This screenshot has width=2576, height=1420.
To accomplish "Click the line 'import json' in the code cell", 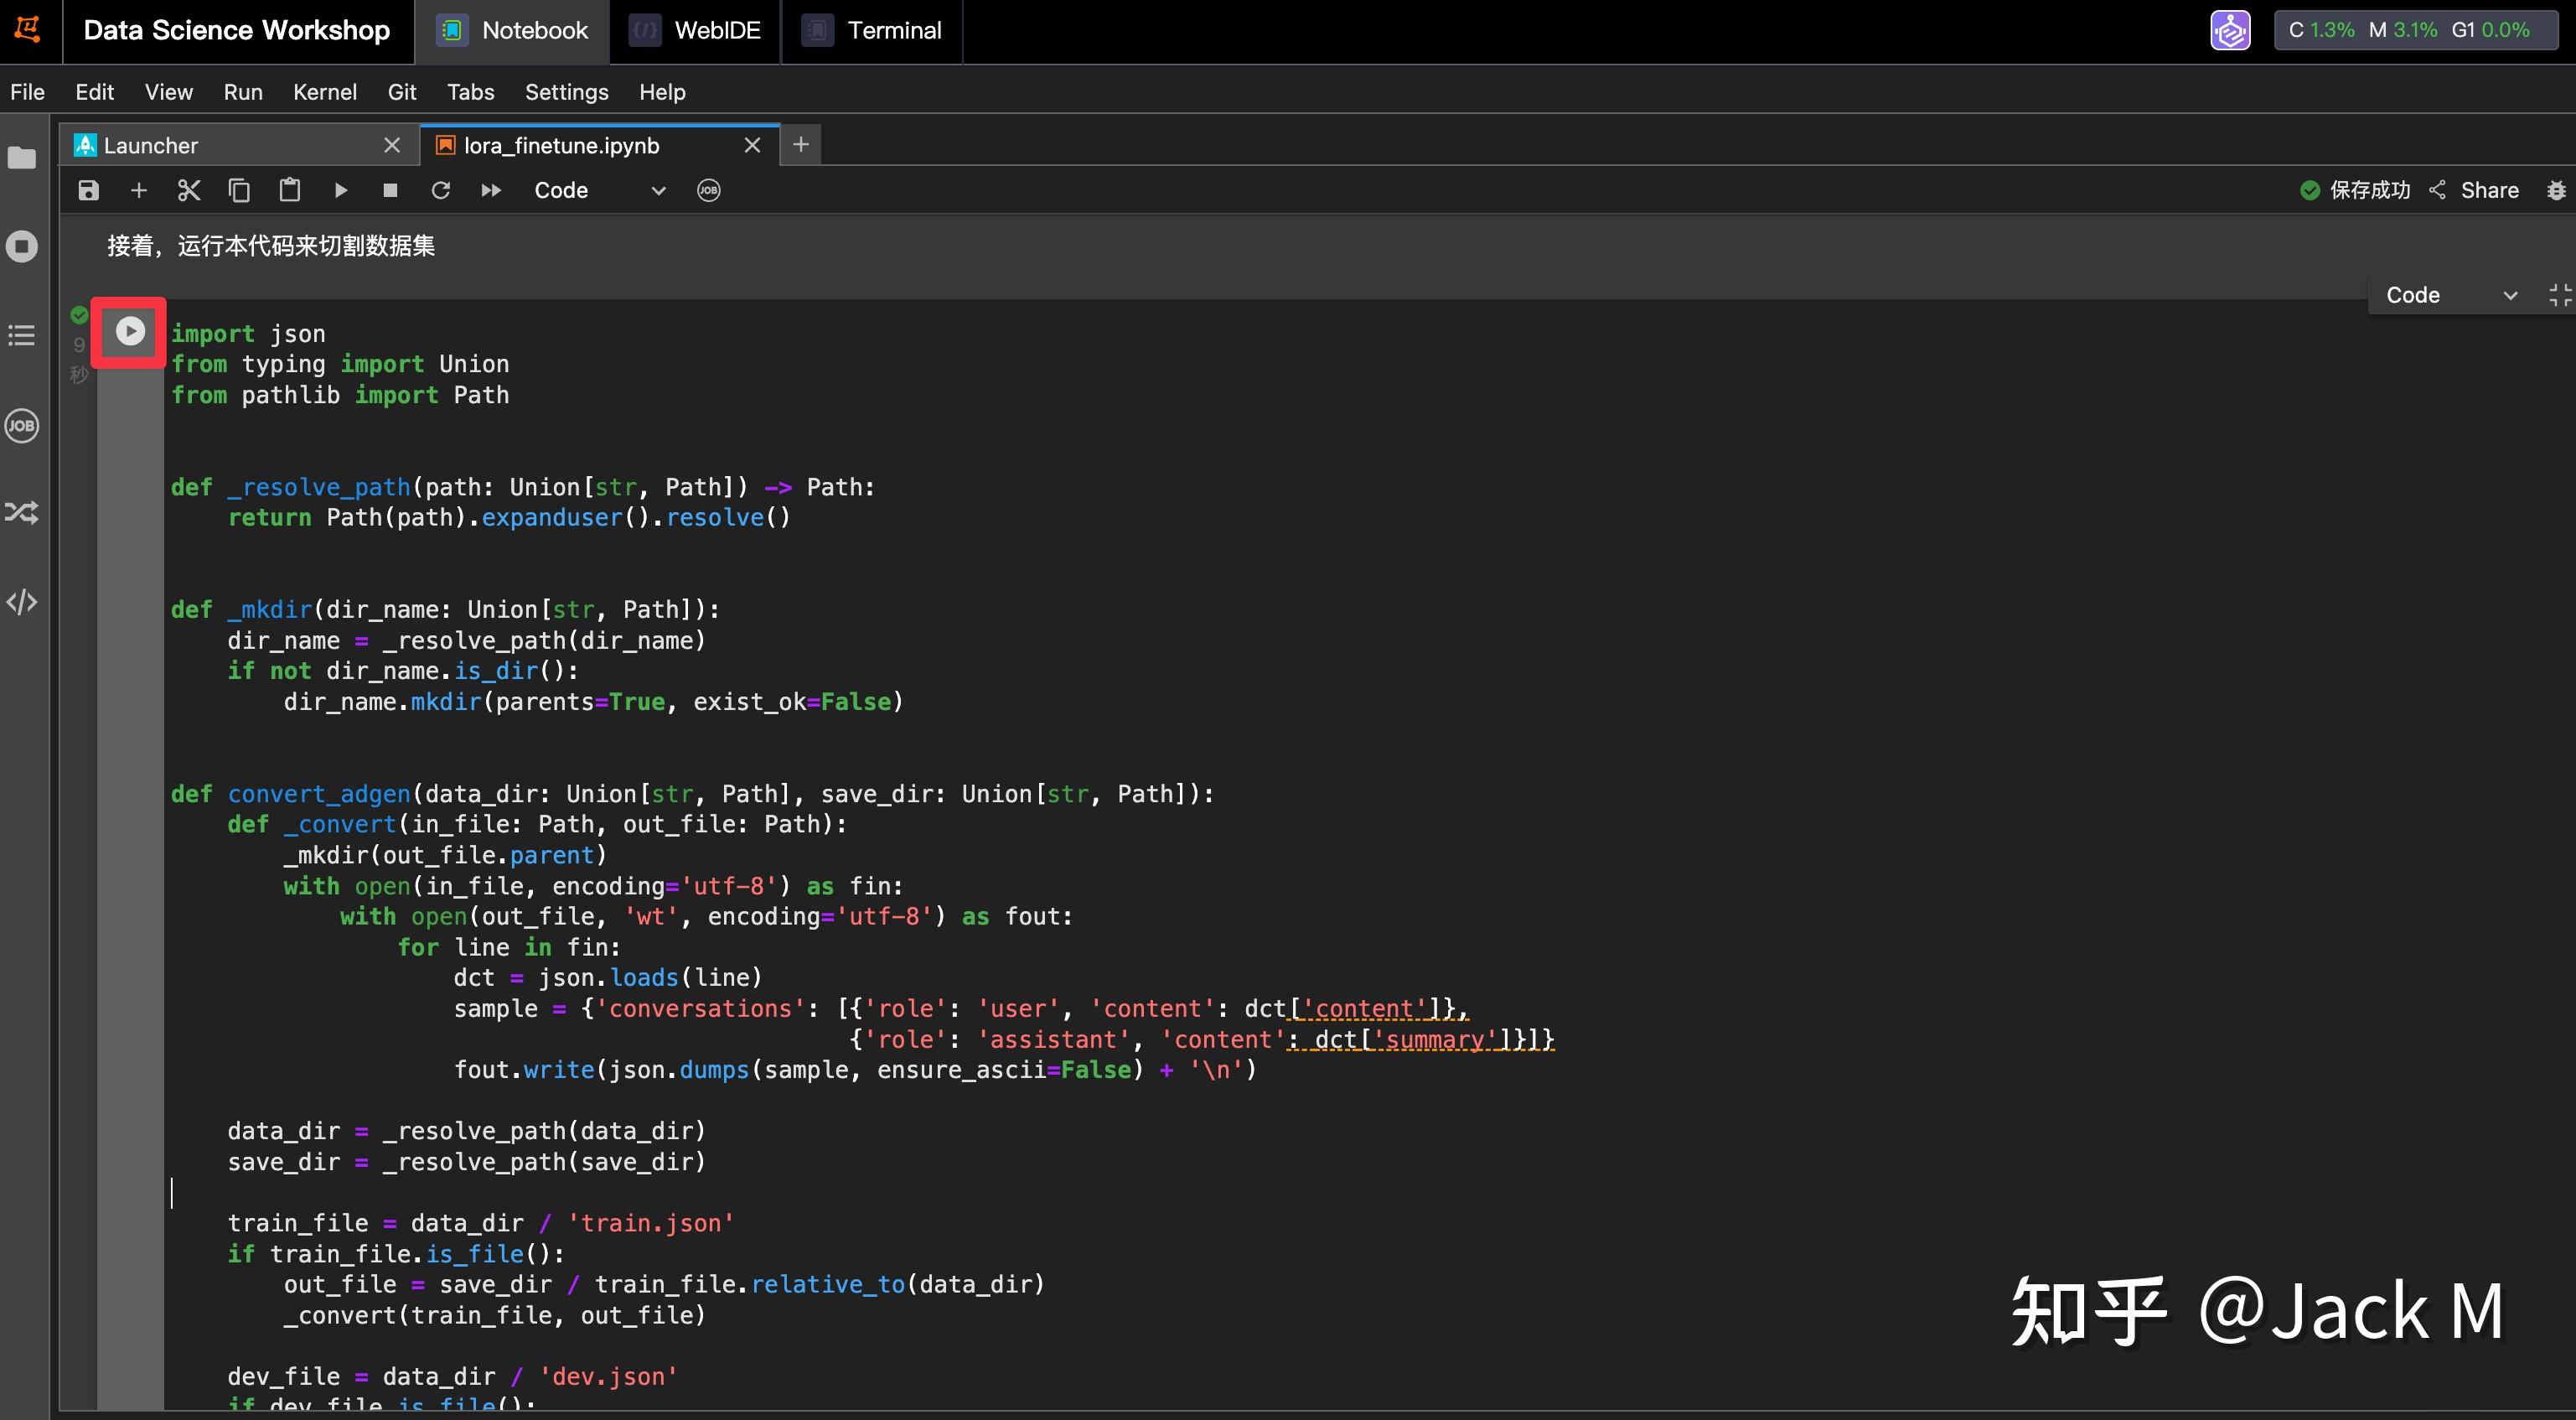I will pos(248,334).
